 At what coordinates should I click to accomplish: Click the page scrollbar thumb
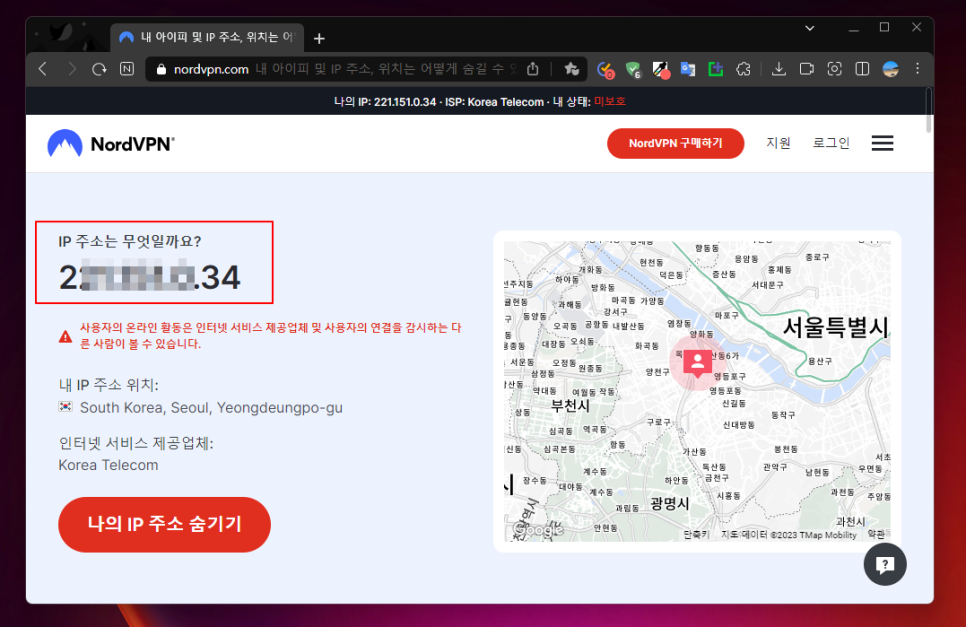929,110
